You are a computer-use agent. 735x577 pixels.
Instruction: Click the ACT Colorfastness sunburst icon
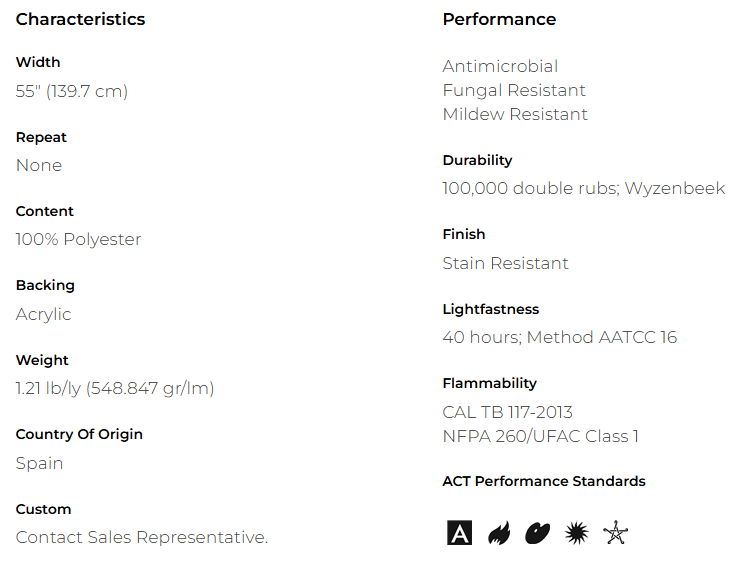click(576, 533)
